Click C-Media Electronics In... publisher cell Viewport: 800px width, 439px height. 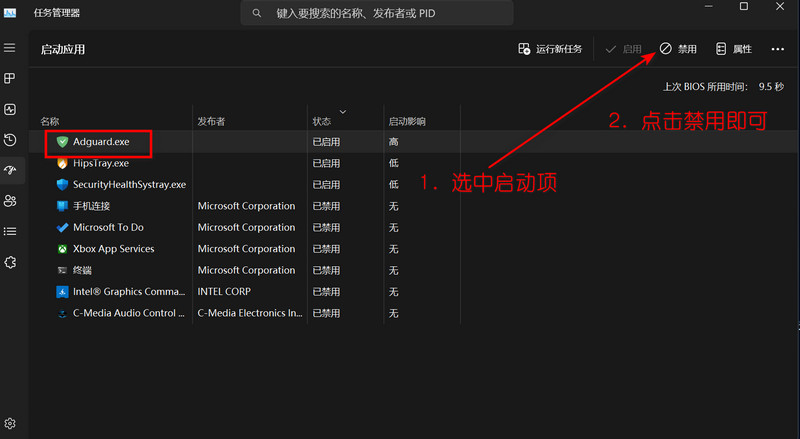tap(250, 313)
